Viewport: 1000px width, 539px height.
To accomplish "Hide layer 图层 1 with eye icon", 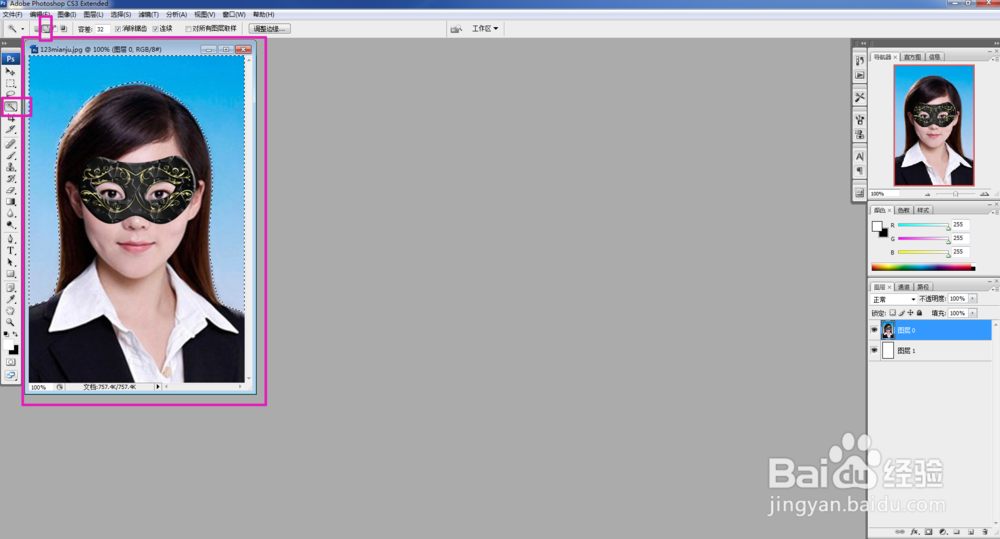I will [x=874, y=350].
